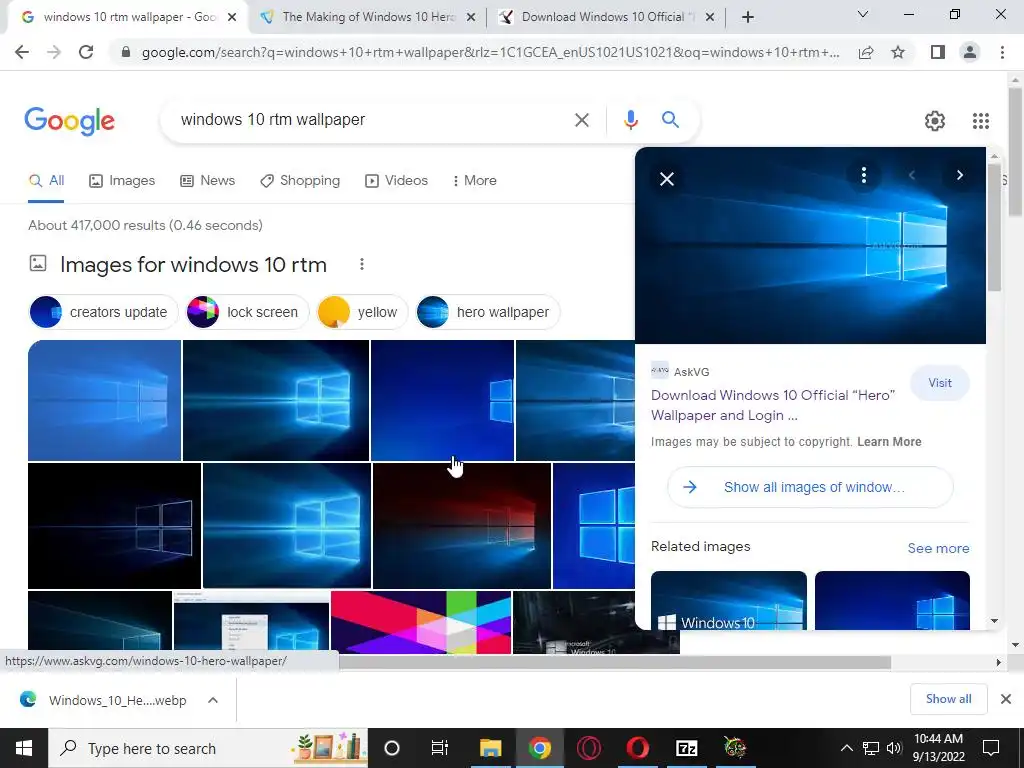This screenshot has width=1024, height=768.
Task: Switch to The Making of Windows 10 Hero tab
Action: click(368, 17)
